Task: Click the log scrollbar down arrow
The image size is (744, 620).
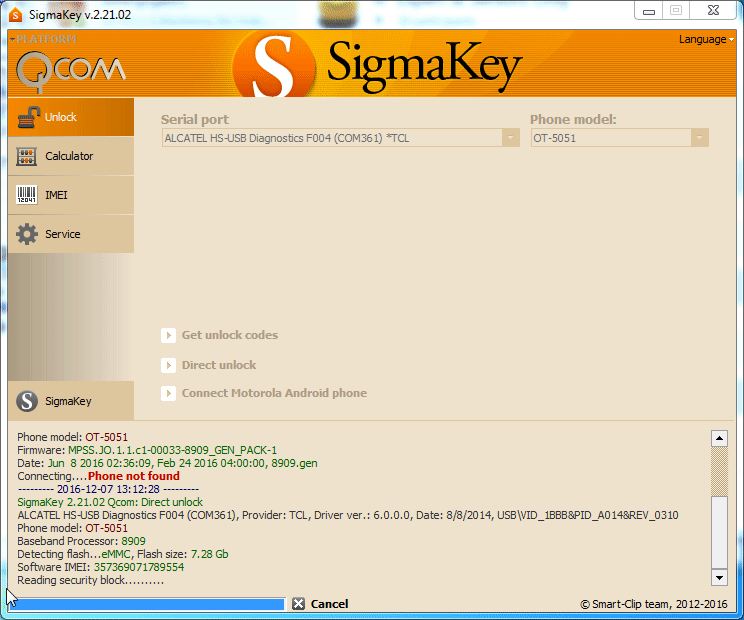Action: click(719, 577)
